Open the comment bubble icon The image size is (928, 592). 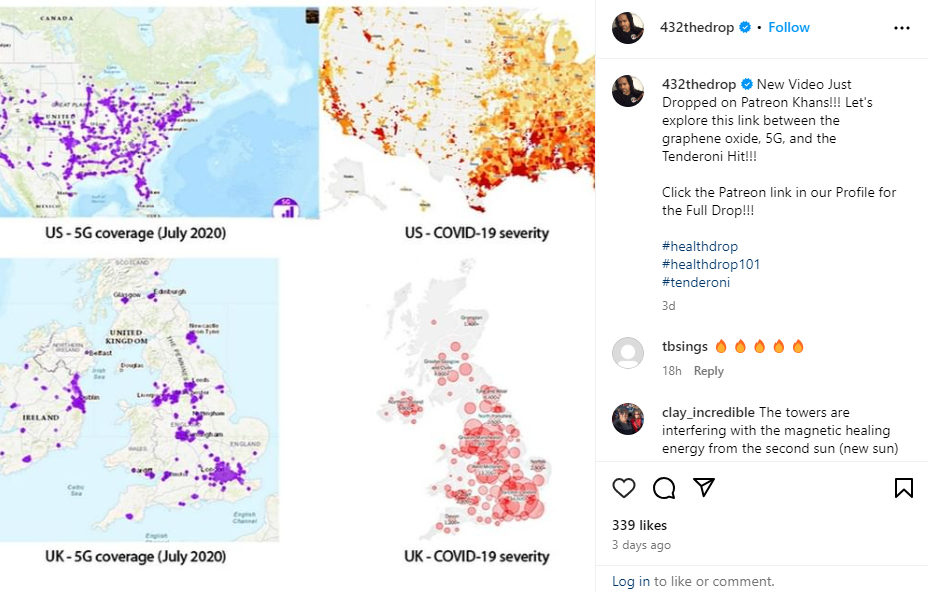663,488
